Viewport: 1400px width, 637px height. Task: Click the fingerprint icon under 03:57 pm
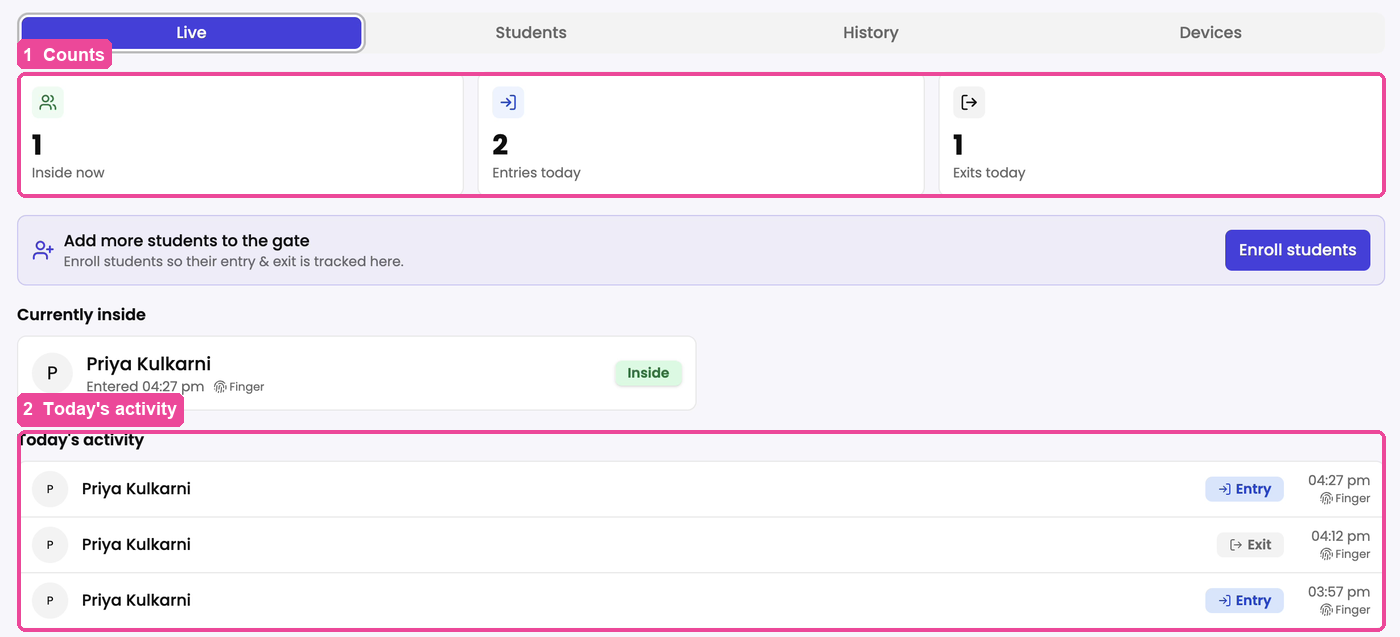(1326, 609)
